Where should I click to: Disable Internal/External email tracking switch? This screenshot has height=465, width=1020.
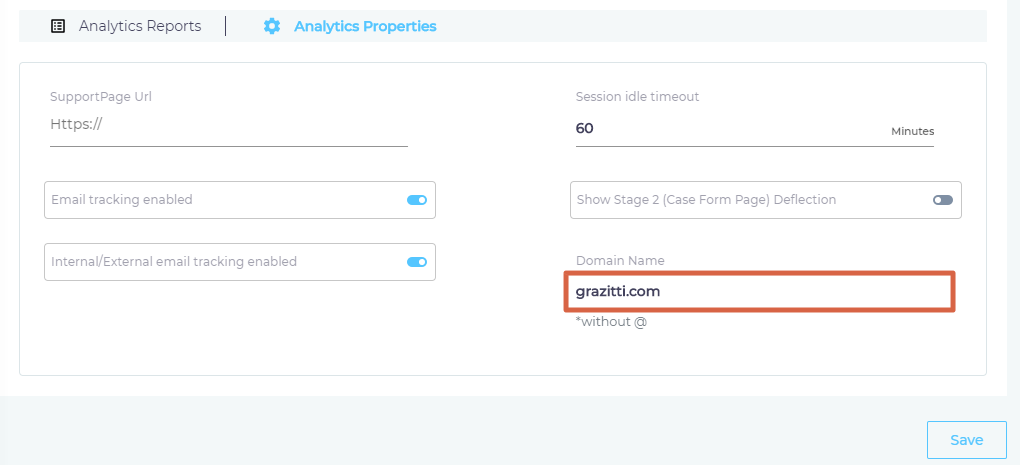(x=416, y=262)
